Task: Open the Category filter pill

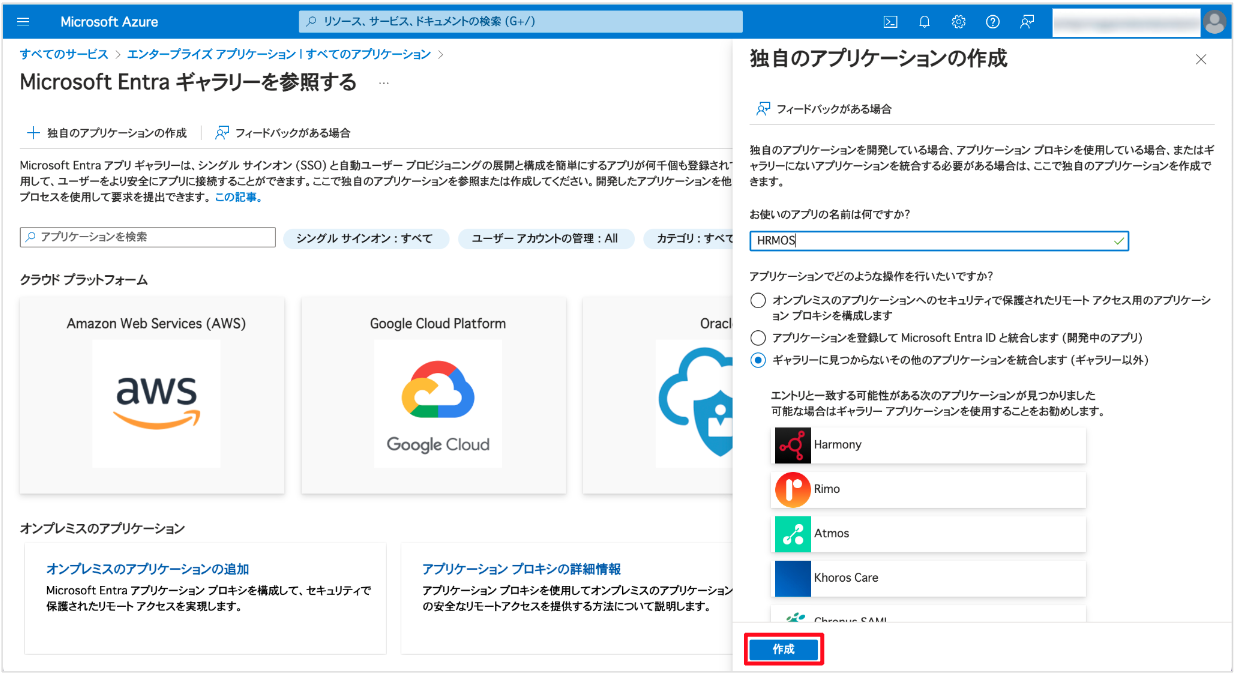Action: coord(688,239)
